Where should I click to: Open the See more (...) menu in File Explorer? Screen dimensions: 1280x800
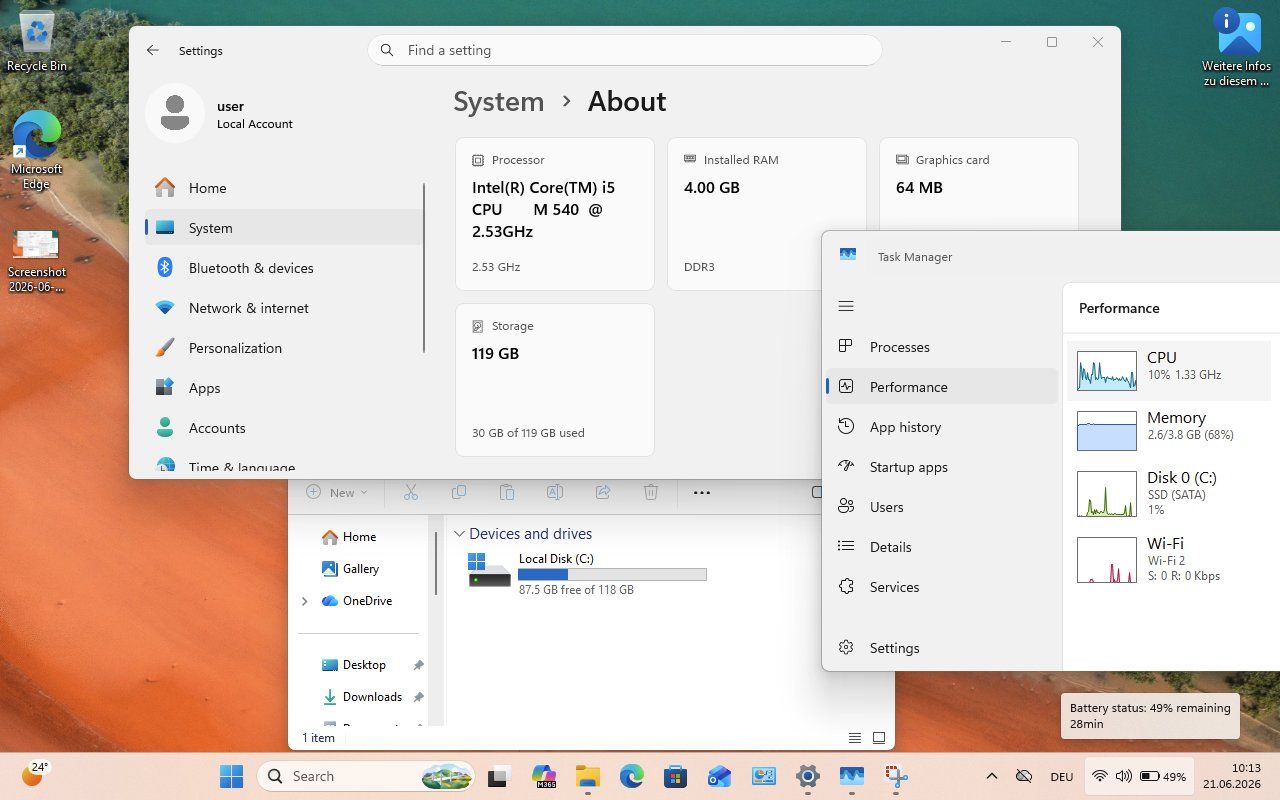[x=702, y=492]
